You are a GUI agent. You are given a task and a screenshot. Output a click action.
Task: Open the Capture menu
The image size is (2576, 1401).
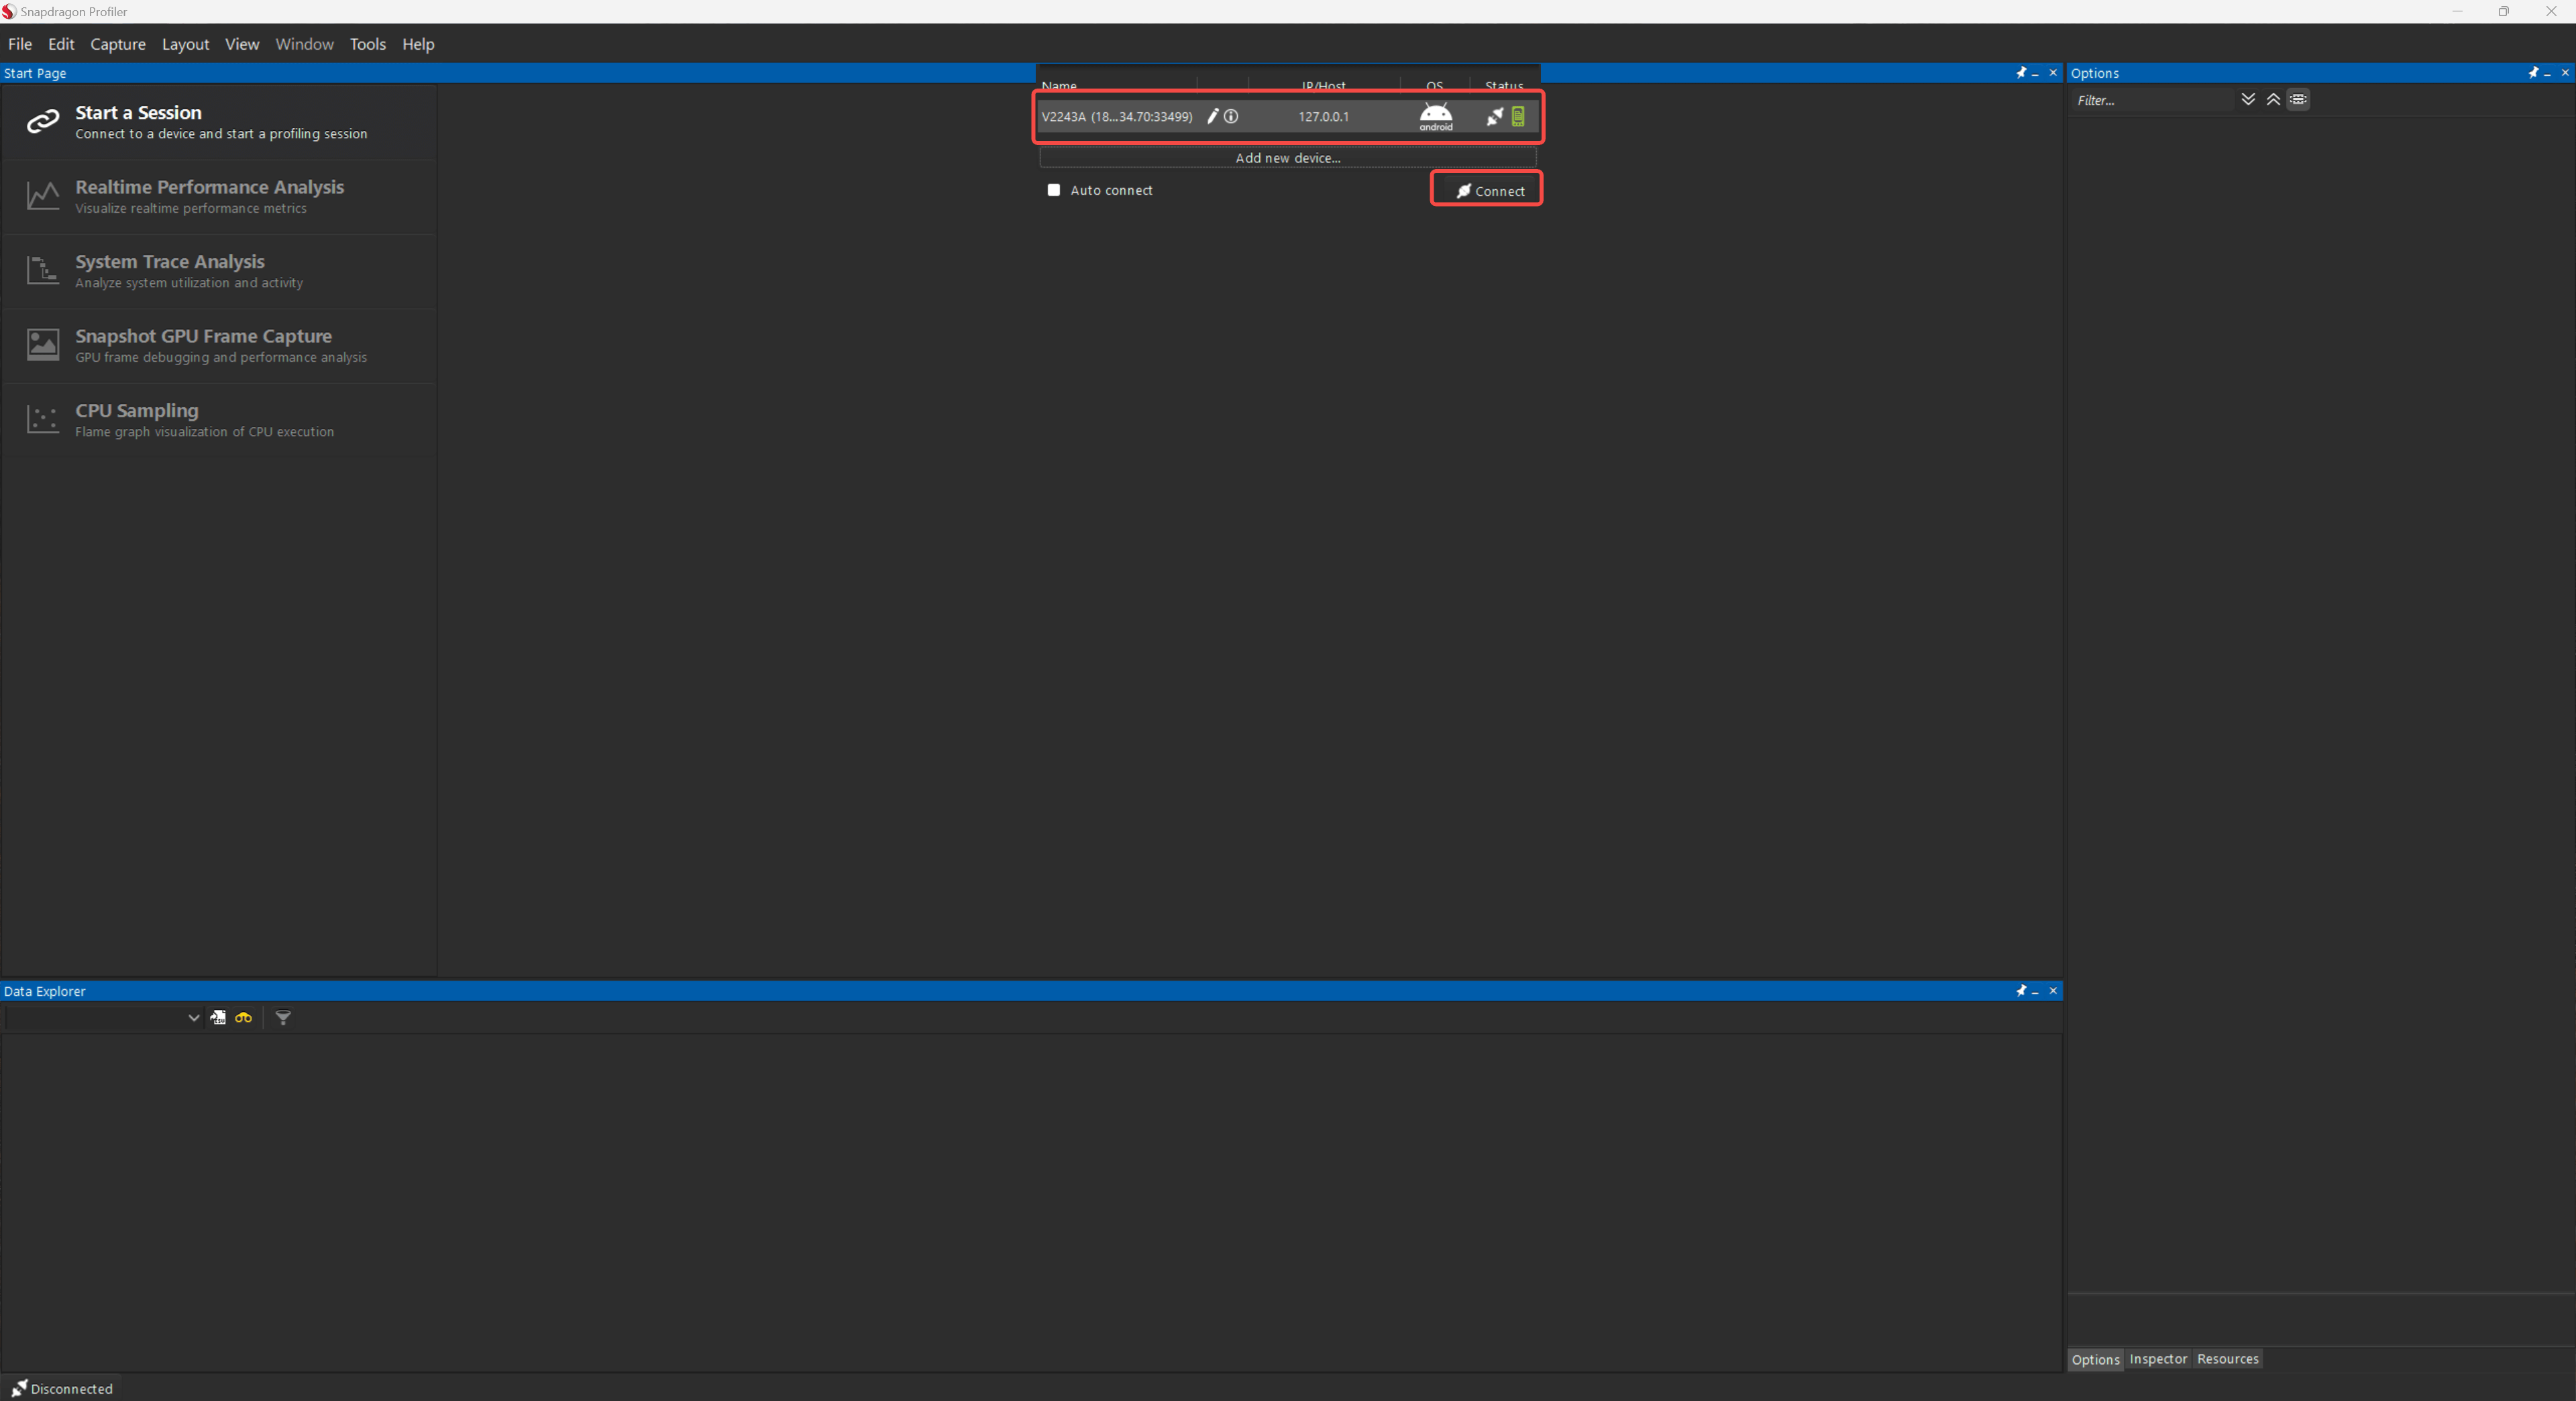[117, 44]
